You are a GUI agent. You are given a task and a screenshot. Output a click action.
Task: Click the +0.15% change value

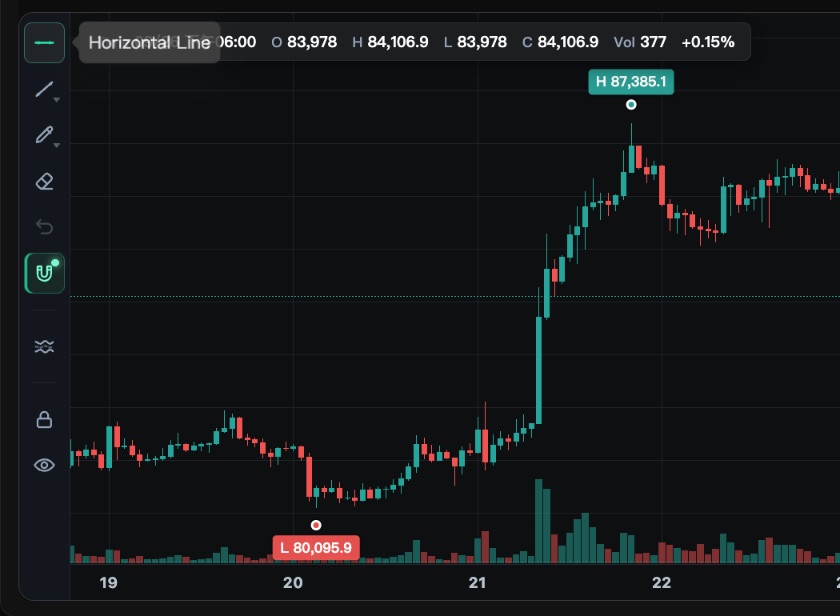coord(708,42)
